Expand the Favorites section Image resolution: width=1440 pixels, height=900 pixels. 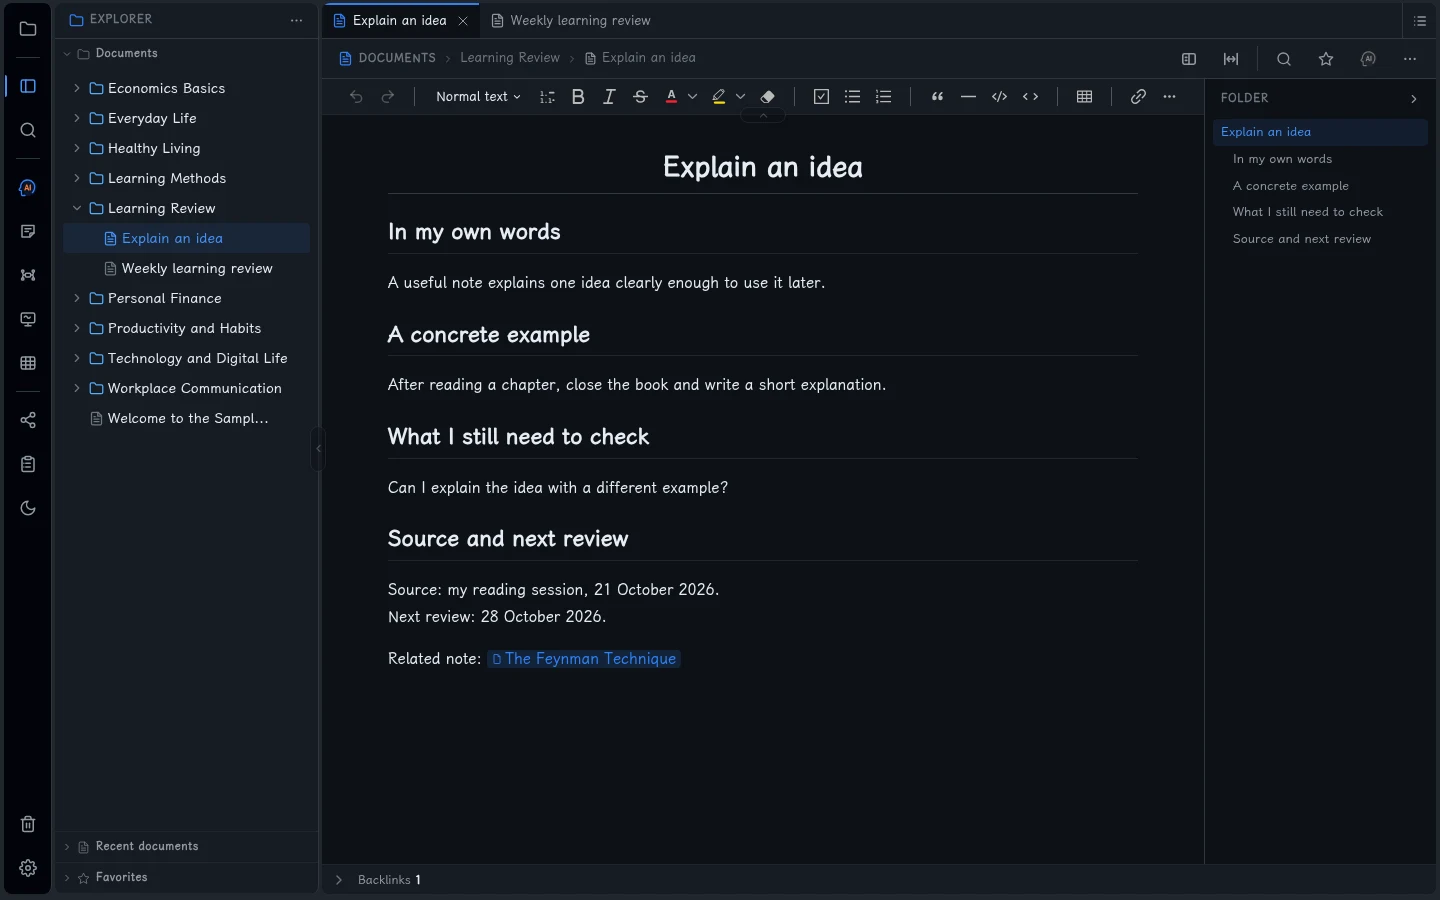click(x=67, y=878)
